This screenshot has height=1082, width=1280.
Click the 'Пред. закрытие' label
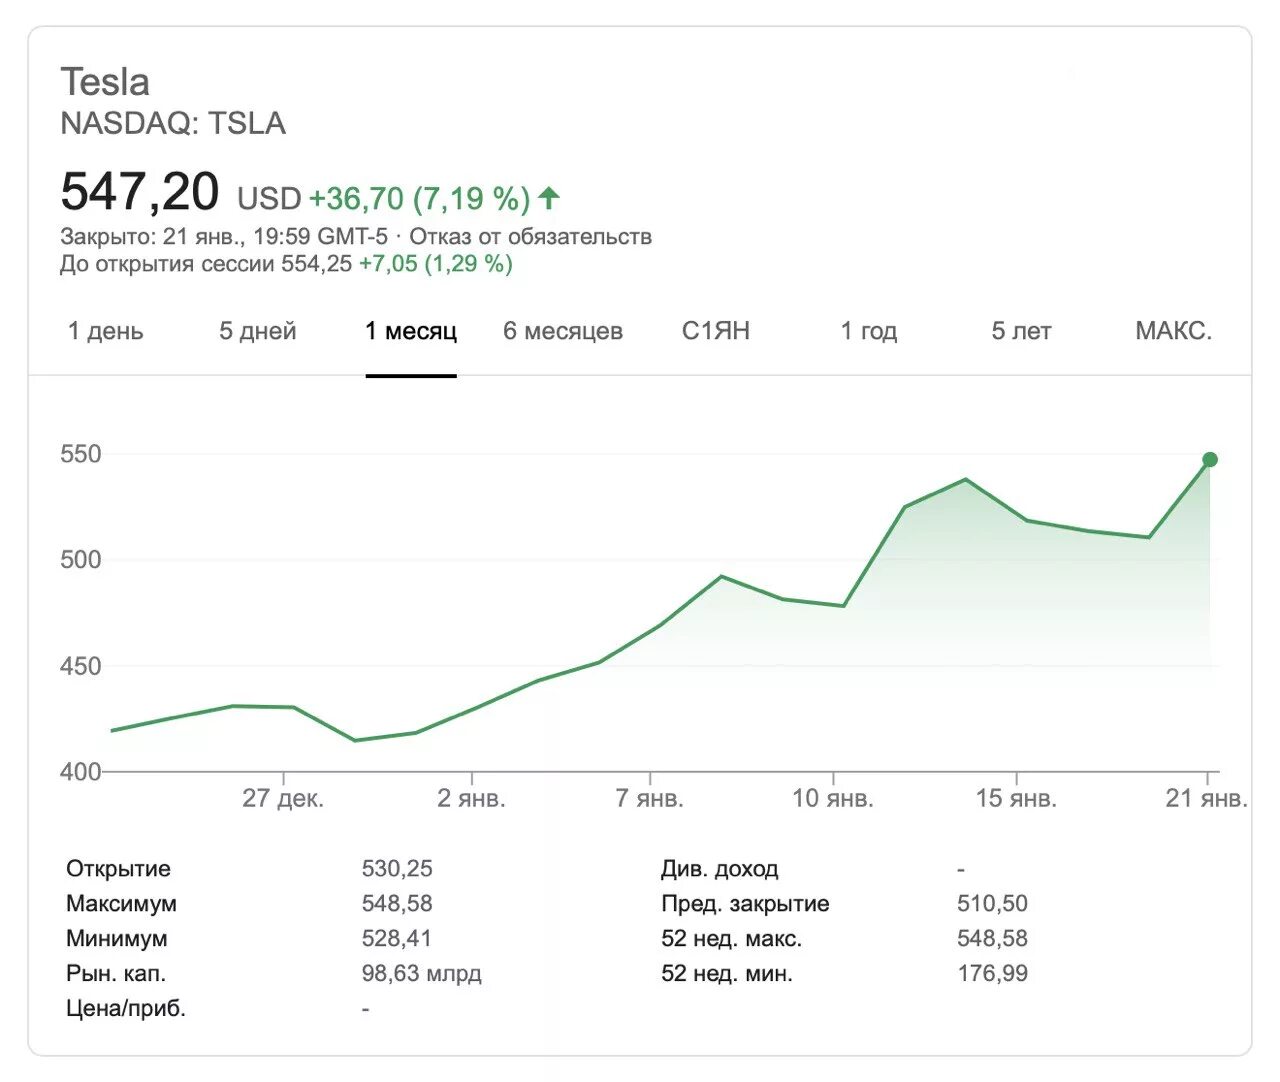point(745,903)
